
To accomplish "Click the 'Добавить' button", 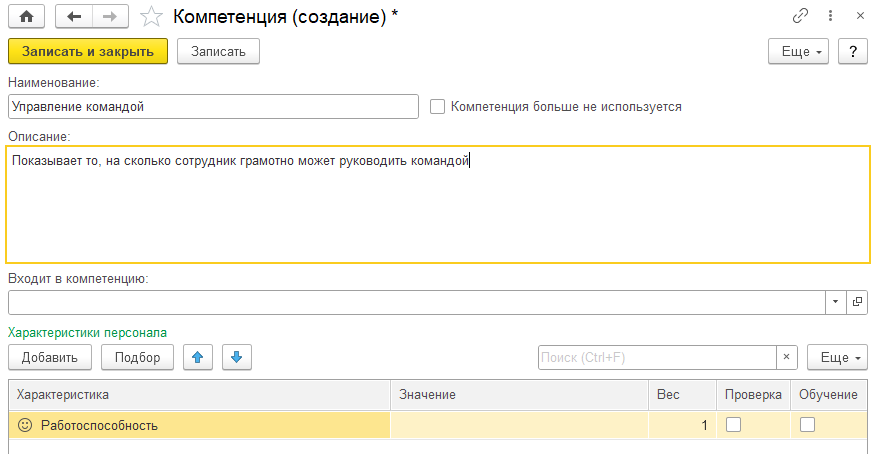I will coord(50,357).
